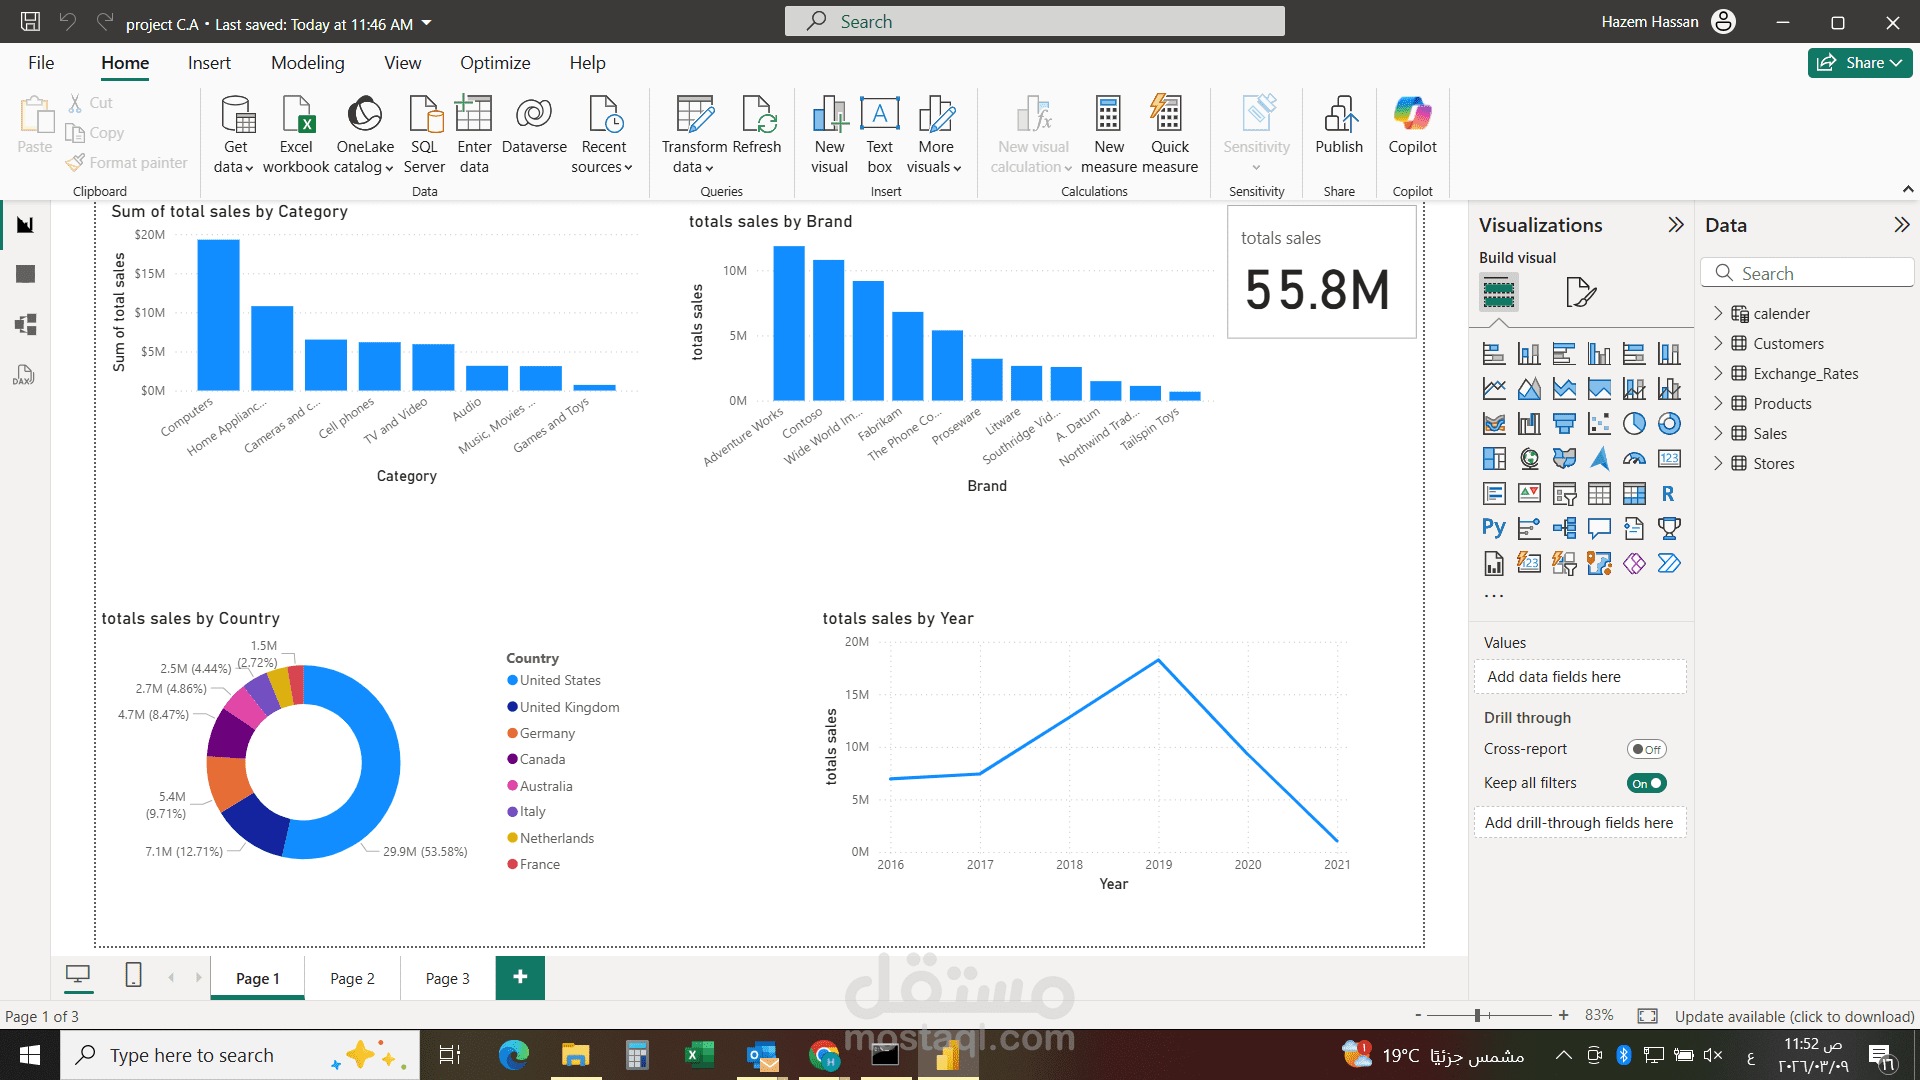Switch to mobile layout view
Screen dimensions: 1920x1080
tap(133, 975)
